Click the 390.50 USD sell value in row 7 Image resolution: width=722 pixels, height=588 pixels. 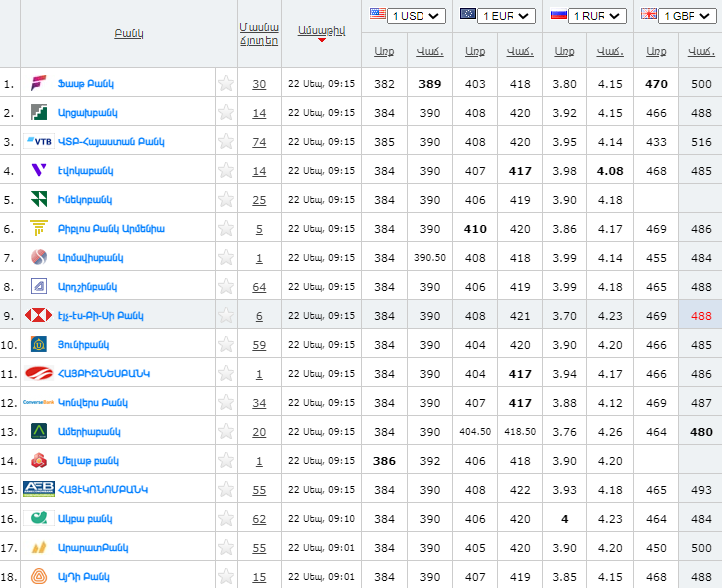click(430, 258)
